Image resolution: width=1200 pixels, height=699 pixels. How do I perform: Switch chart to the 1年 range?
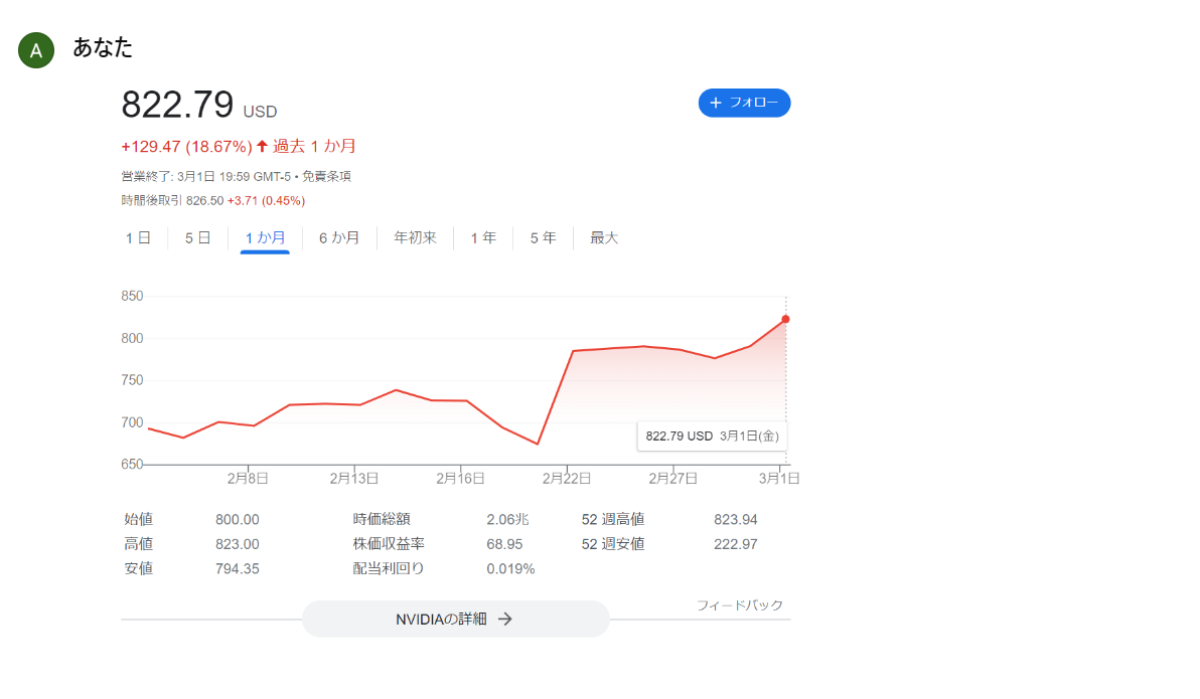pos(483,238)
